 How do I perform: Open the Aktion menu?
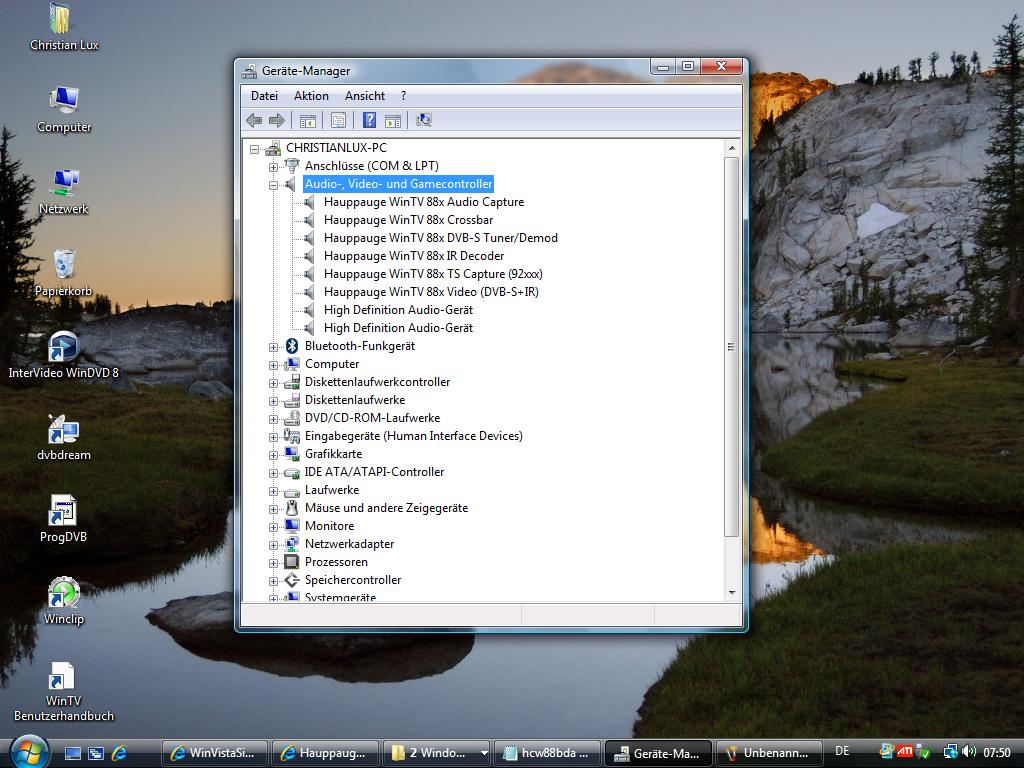point(311,96)
